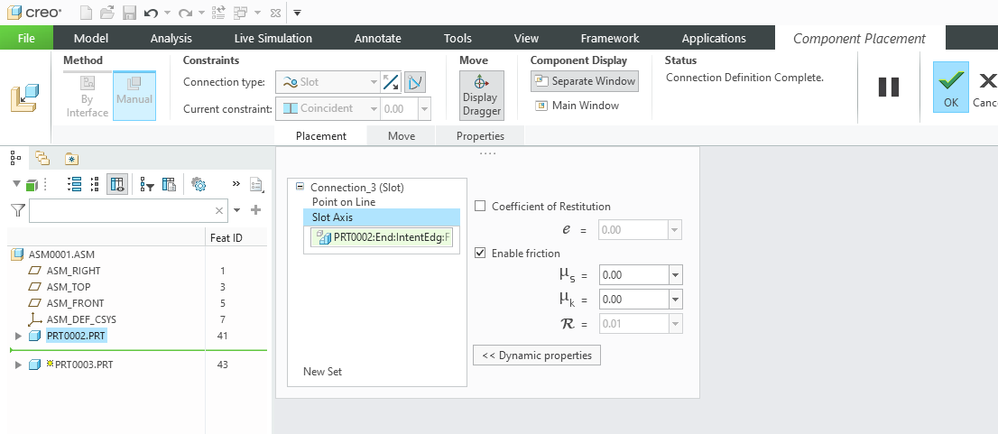Switch to the Model ribbon tab
998x434 pixels.
pyautogui.click(x=91, y=38)
